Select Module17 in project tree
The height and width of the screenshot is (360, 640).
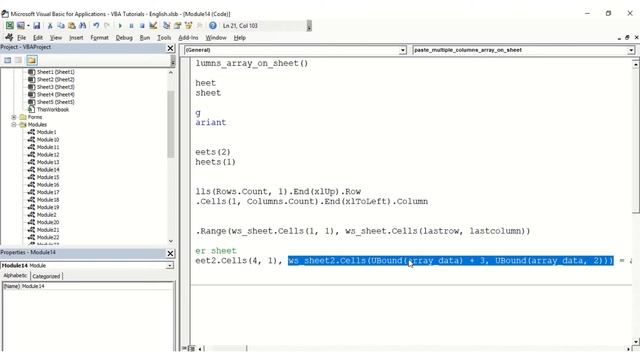pyautogui.click(x=48, y=192)
